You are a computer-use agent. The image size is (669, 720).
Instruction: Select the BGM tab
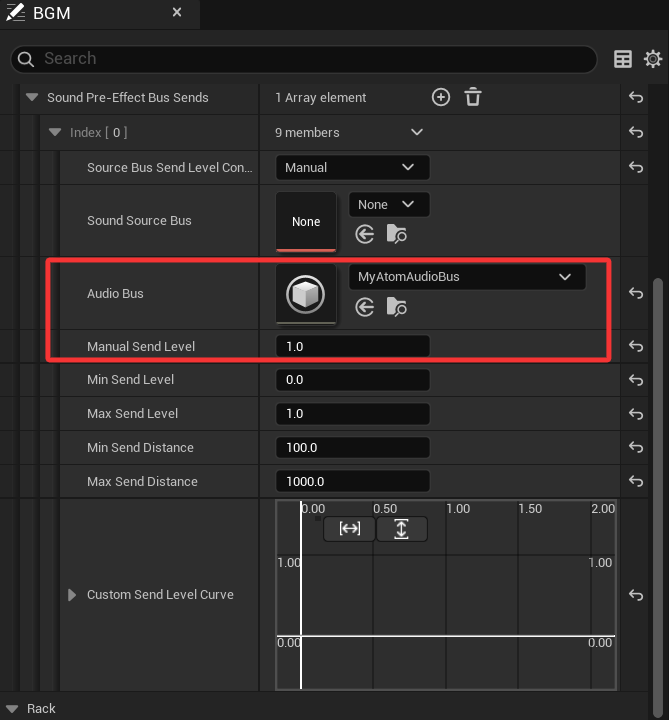[x=50, y=14]
